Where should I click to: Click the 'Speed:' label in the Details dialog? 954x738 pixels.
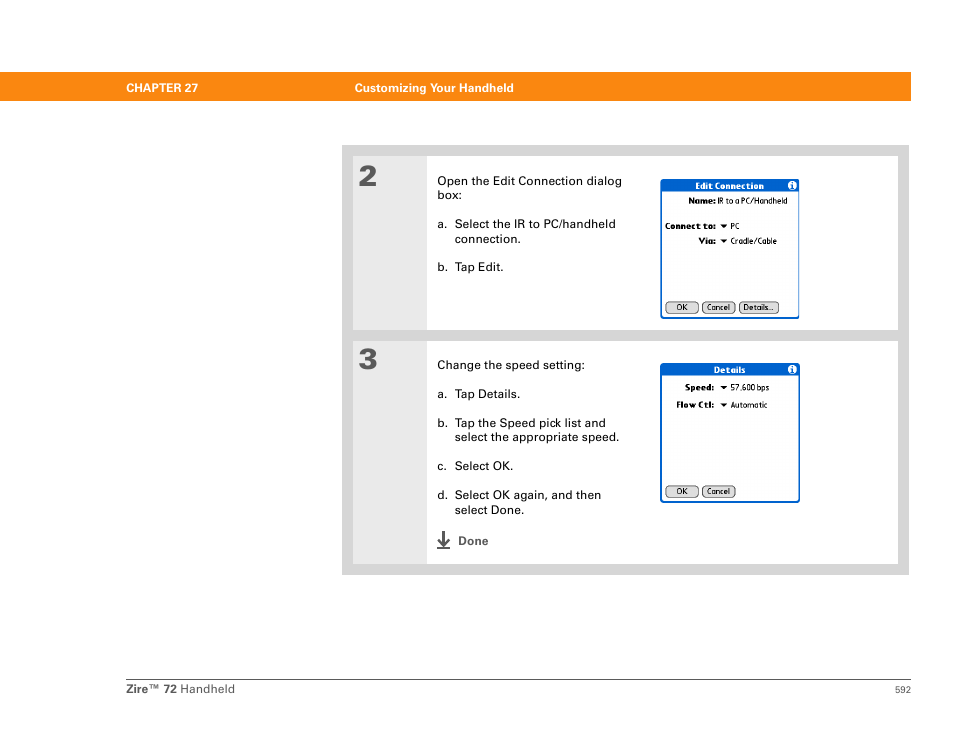click(699, 388)
